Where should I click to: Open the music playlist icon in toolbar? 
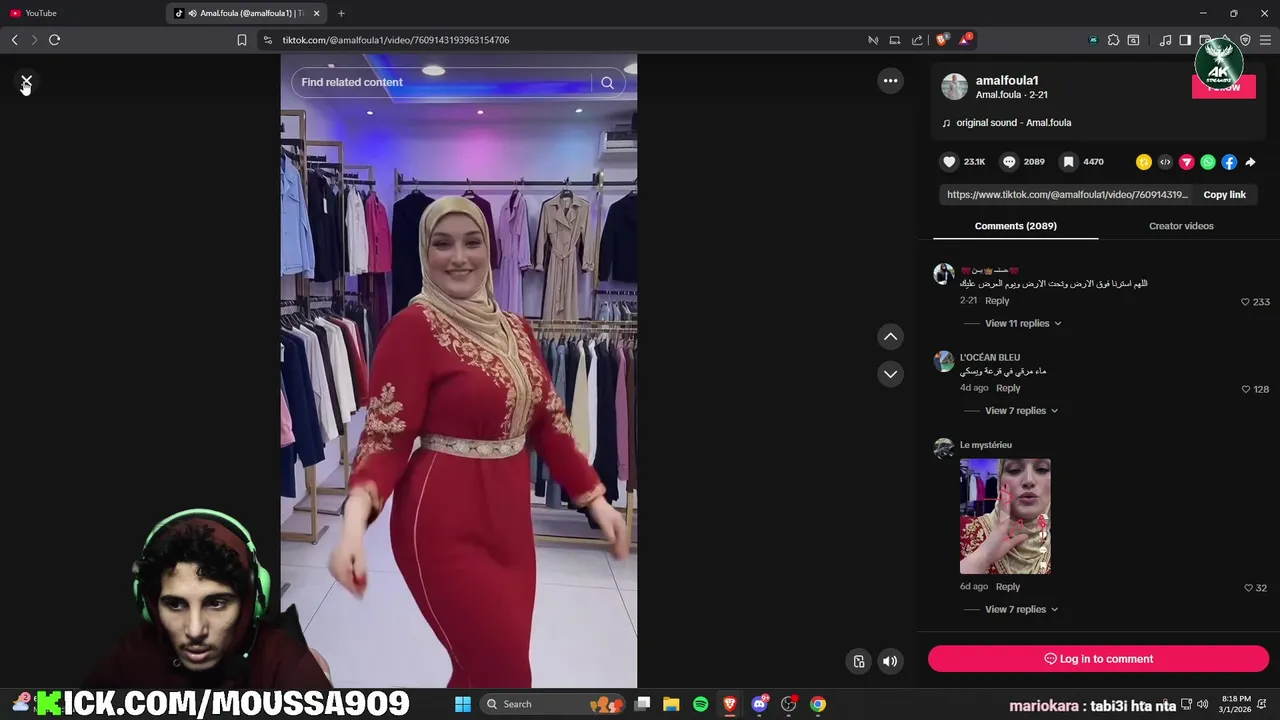[1165, 40]
